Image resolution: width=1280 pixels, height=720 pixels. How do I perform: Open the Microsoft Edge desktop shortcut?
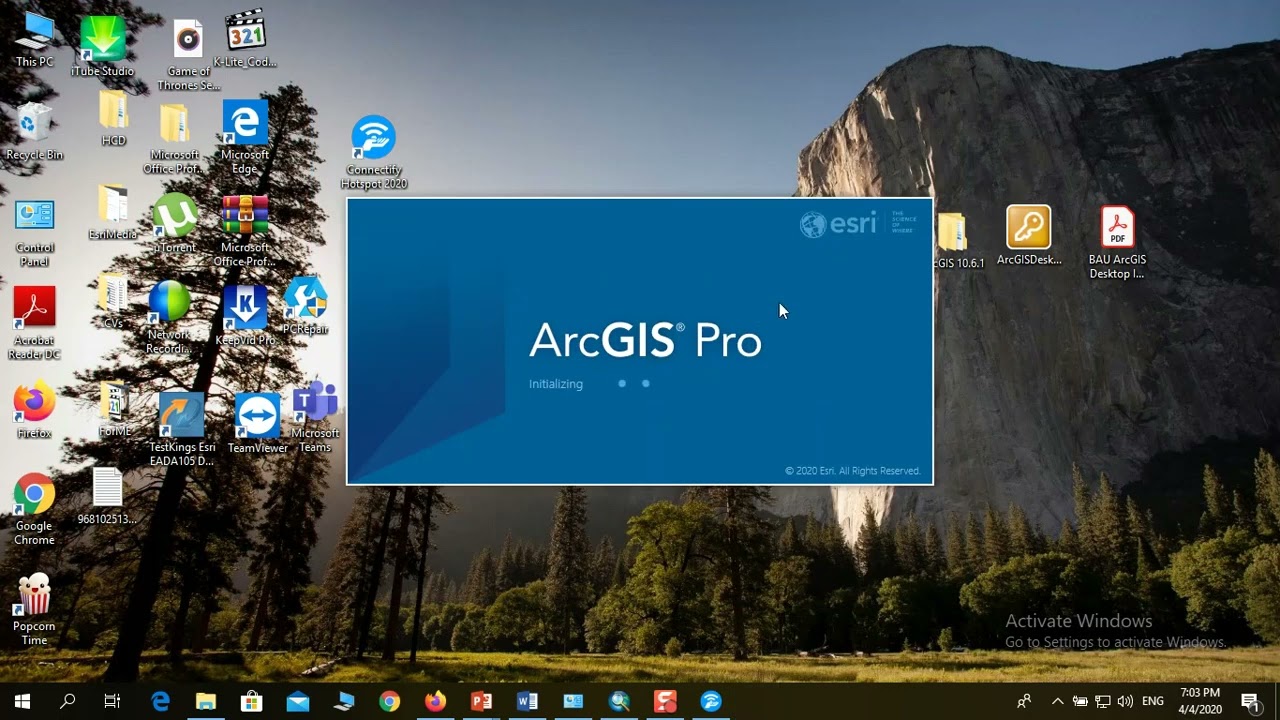(x=245, y=137)
